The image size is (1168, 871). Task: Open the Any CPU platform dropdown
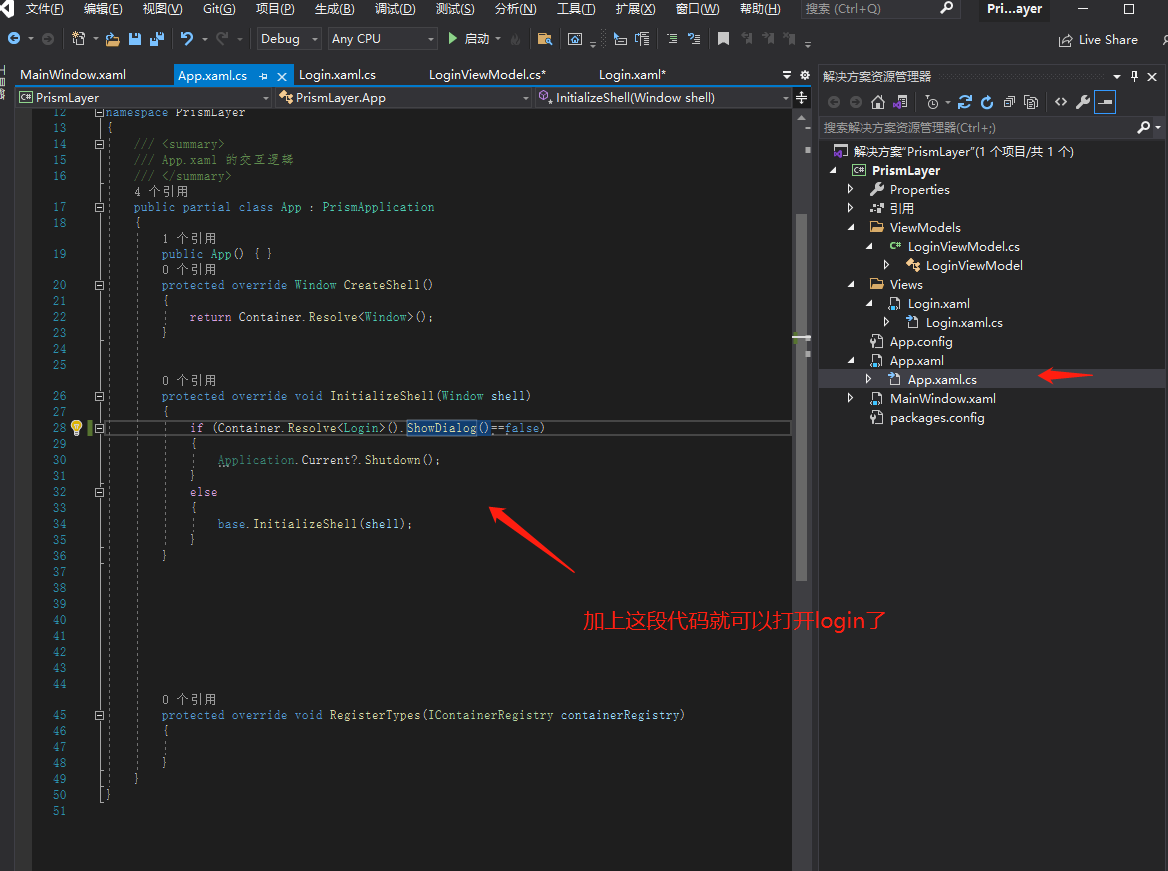383,39
